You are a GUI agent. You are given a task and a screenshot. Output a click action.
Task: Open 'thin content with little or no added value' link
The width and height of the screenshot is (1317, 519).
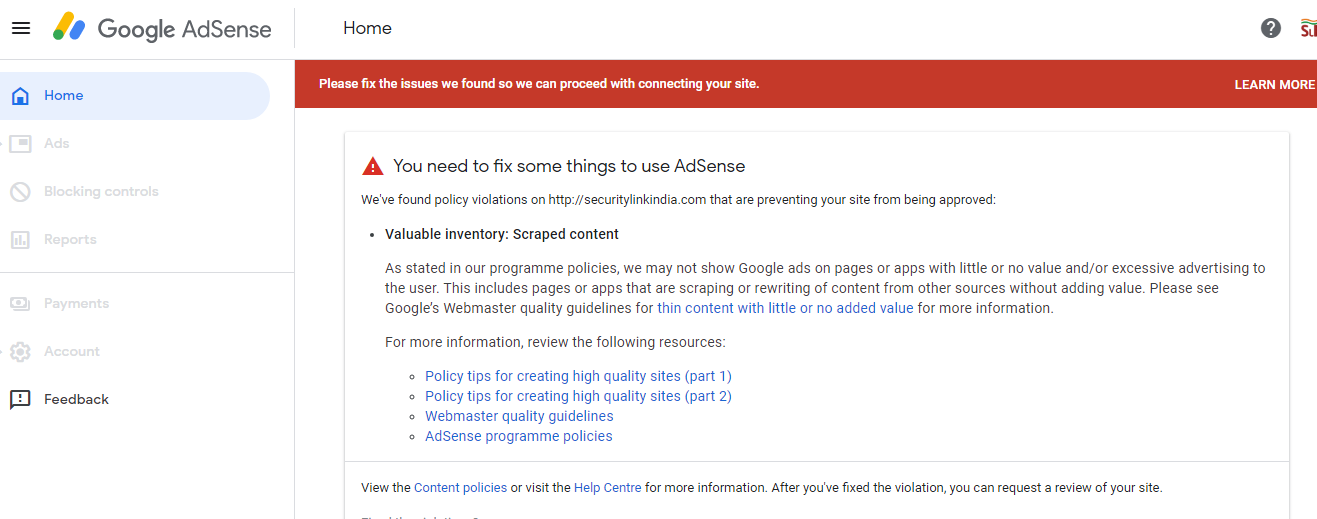point(785,308)
